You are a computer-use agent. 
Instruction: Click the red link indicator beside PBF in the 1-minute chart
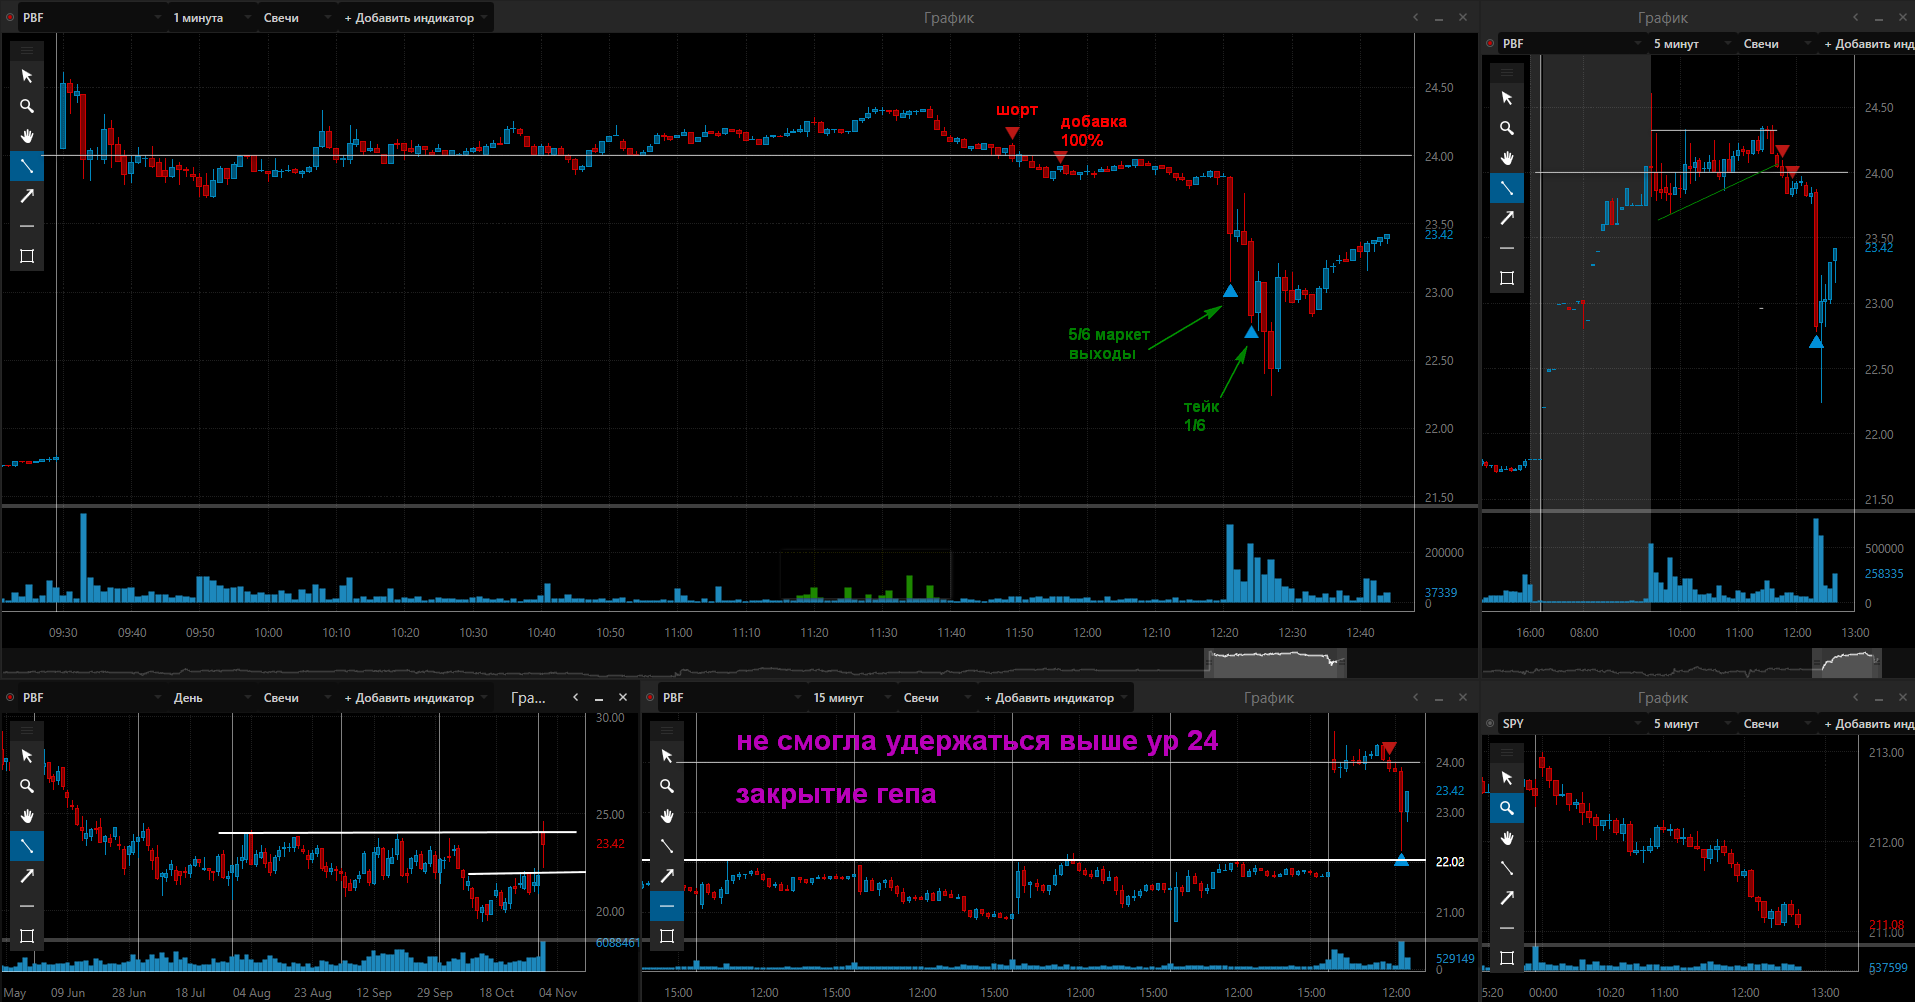click(x=10, y=17)
